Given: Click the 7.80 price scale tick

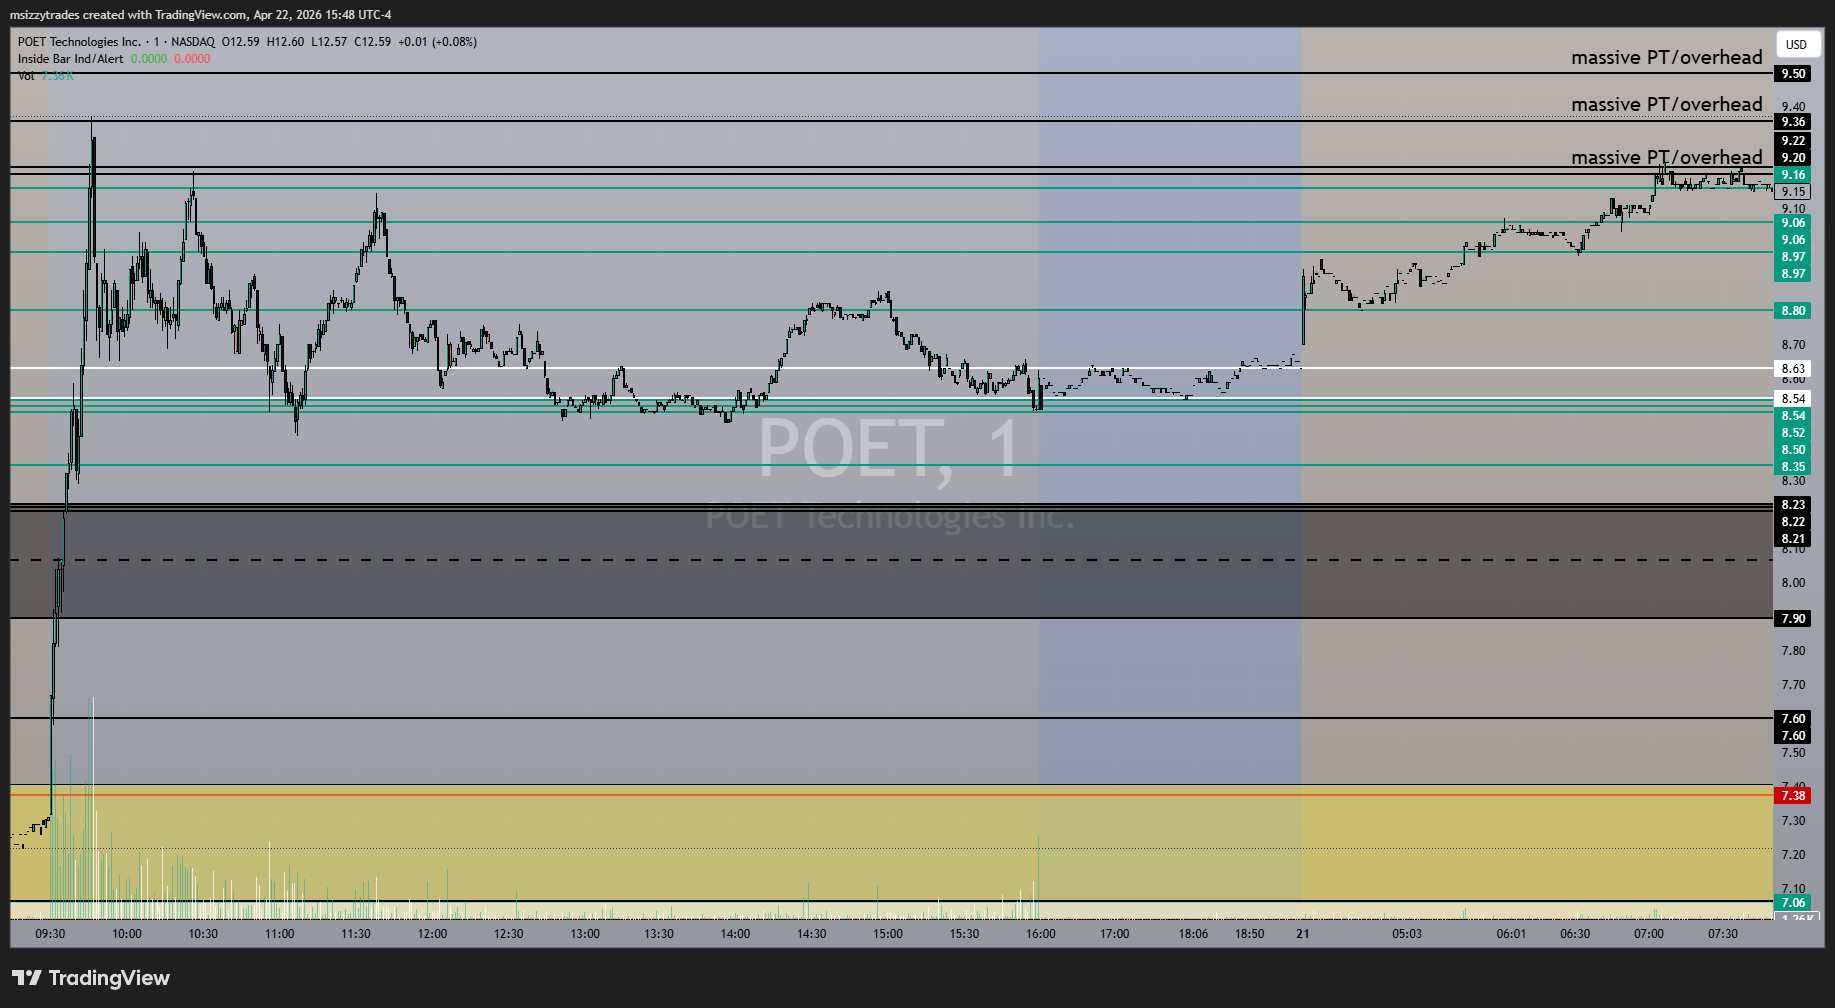Looking at the screenshot, I should coord(1794,651).
